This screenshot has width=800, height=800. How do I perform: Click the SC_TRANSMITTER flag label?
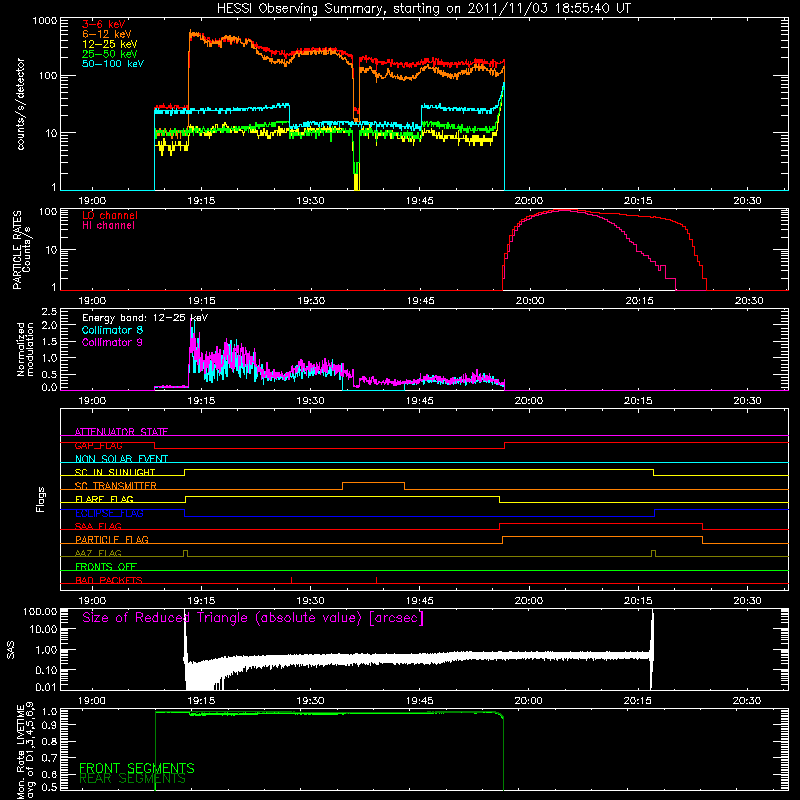point(116,486)
